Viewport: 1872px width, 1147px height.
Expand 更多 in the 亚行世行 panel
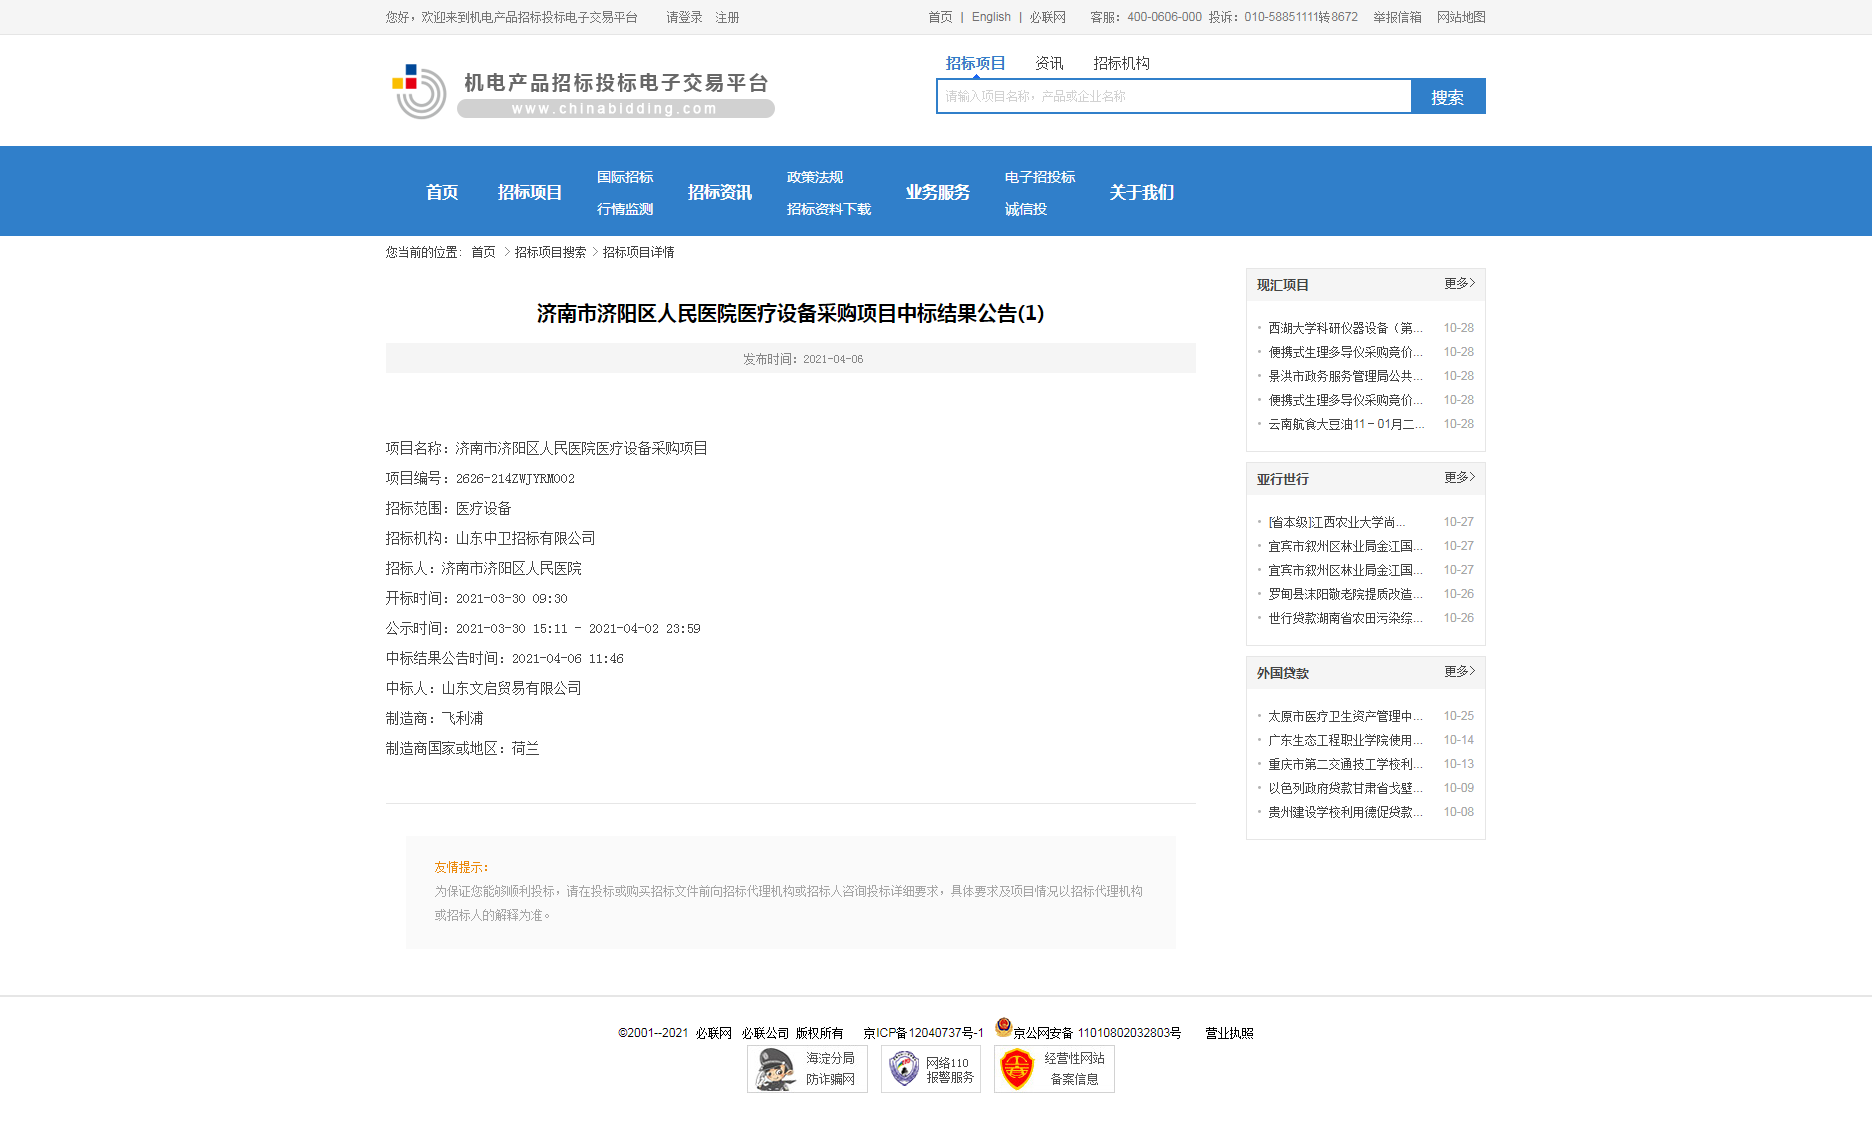coord(1455,478)
